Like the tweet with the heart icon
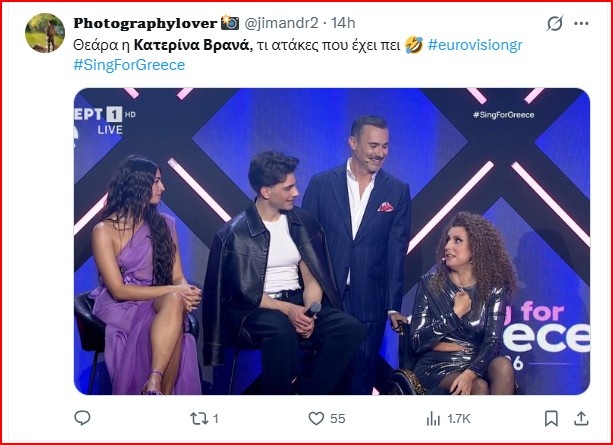Image resolution: width=613 pixels, height=445 pixels. point(316,418)
